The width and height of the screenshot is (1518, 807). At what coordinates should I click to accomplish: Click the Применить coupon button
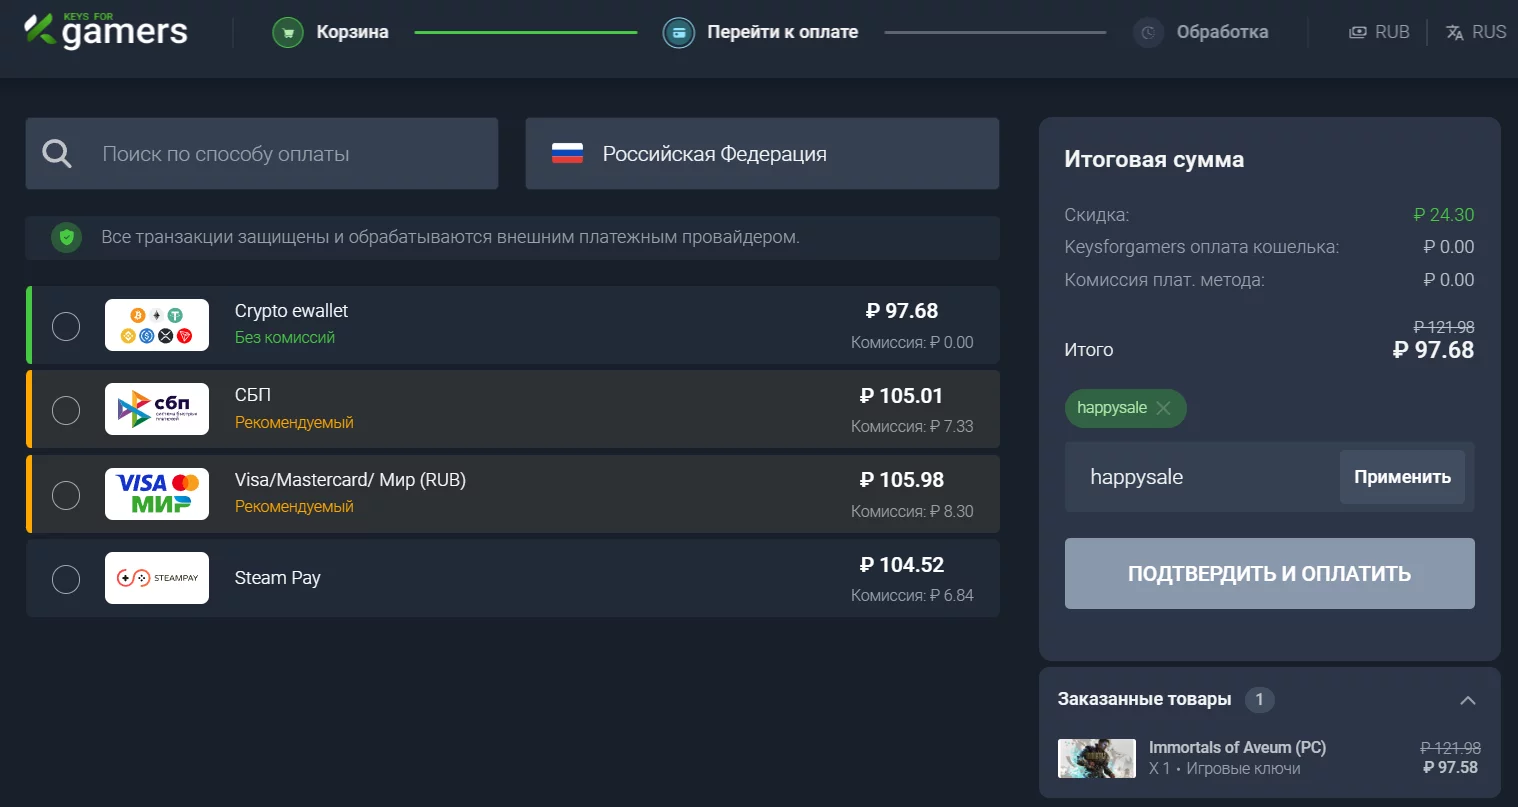pos(1402,477)
